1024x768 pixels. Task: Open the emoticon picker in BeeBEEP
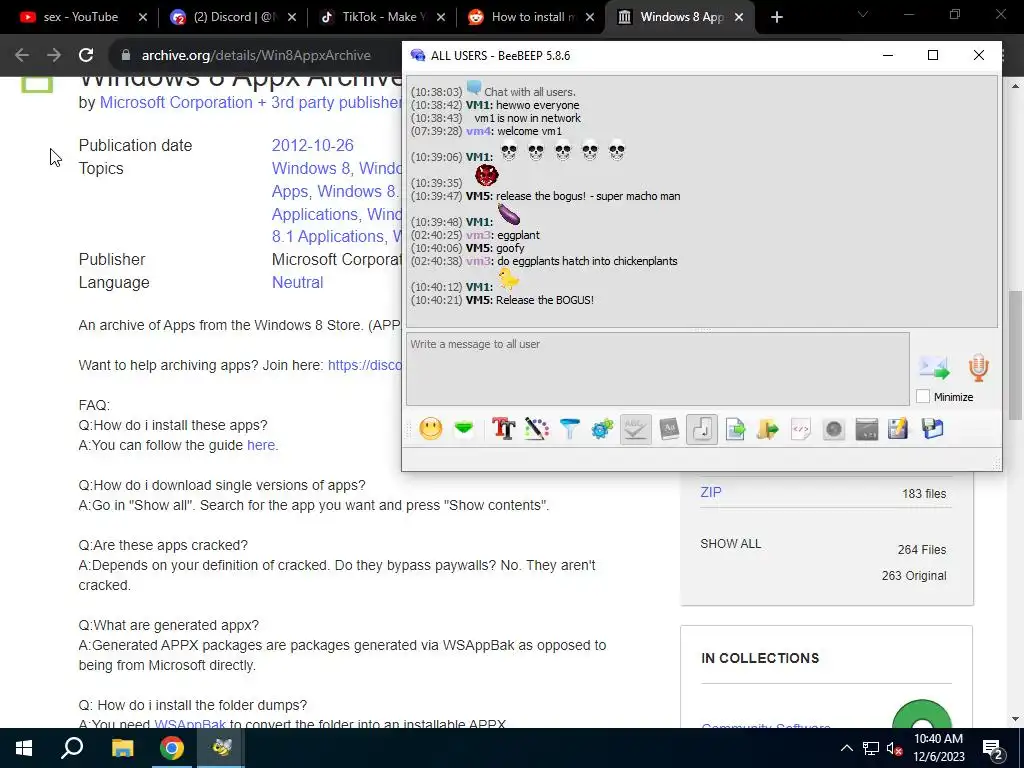[x=431, y=429]
